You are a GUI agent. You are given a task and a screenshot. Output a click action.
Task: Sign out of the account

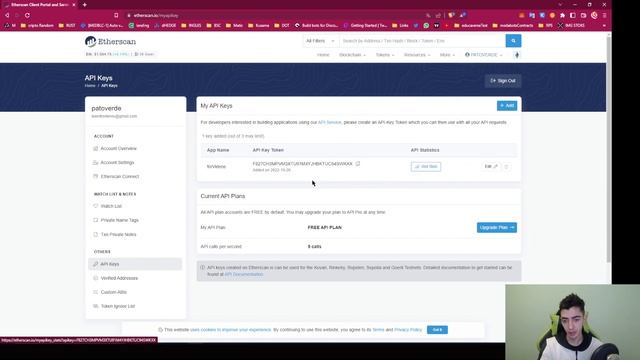point(503,81)
